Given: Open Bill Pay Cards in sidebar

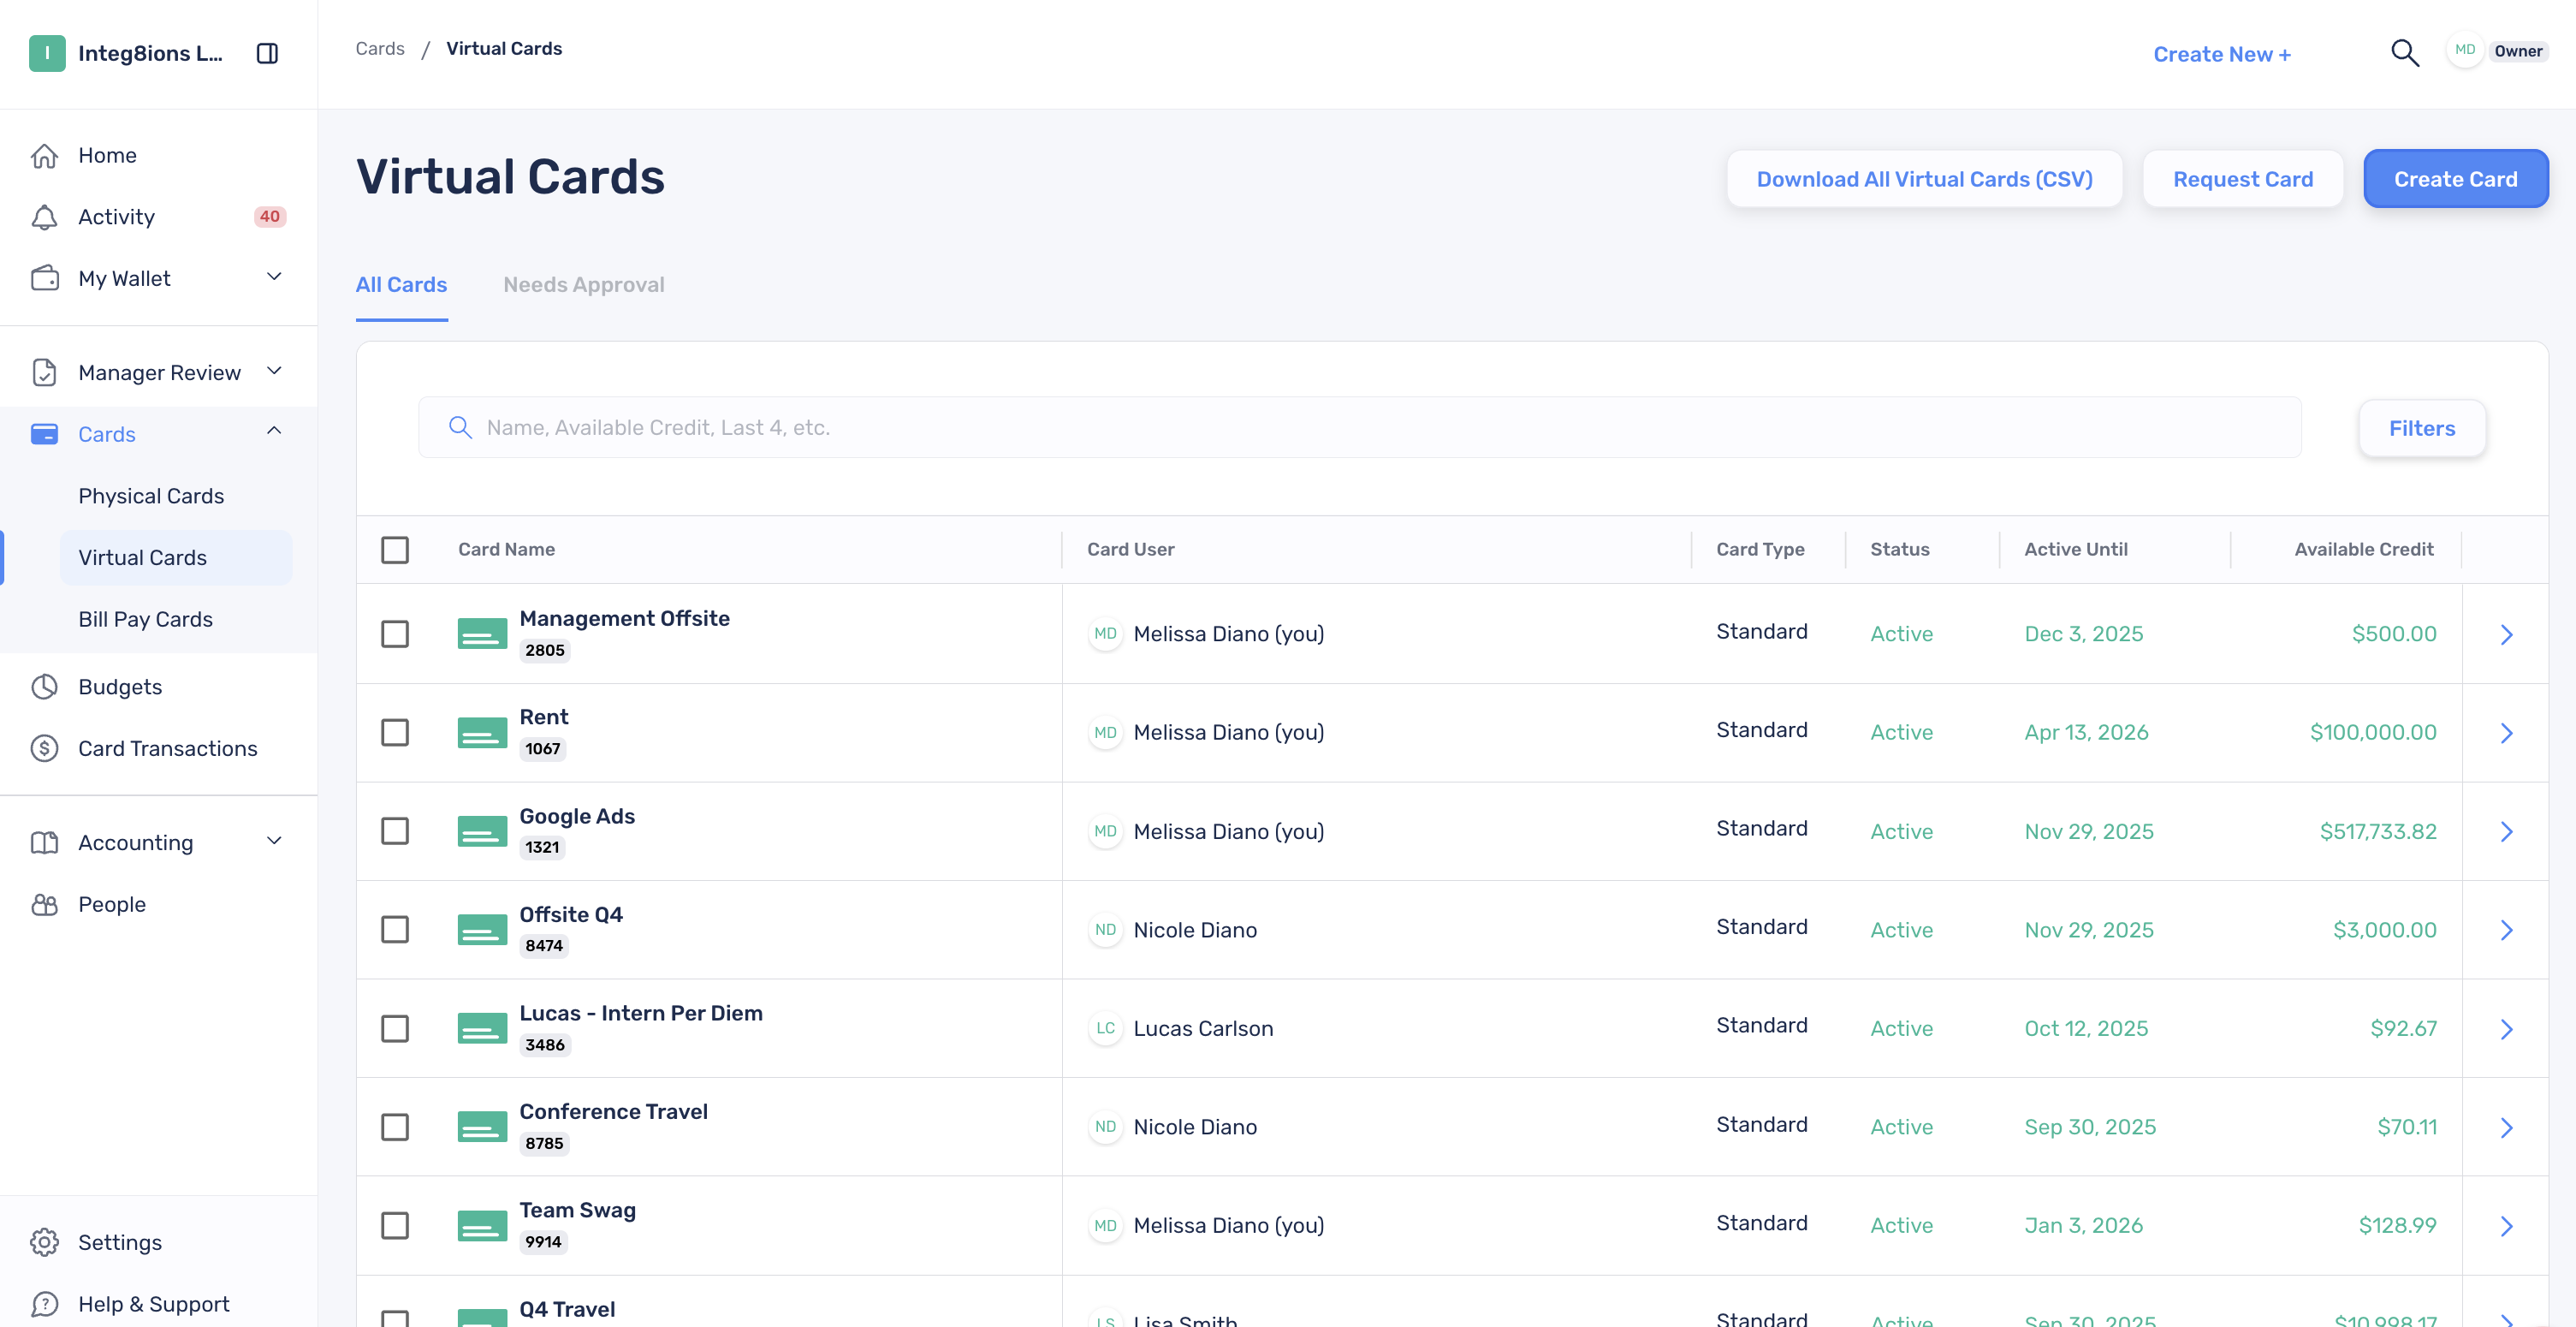Looking at the screenshot, I should point(145,619).
